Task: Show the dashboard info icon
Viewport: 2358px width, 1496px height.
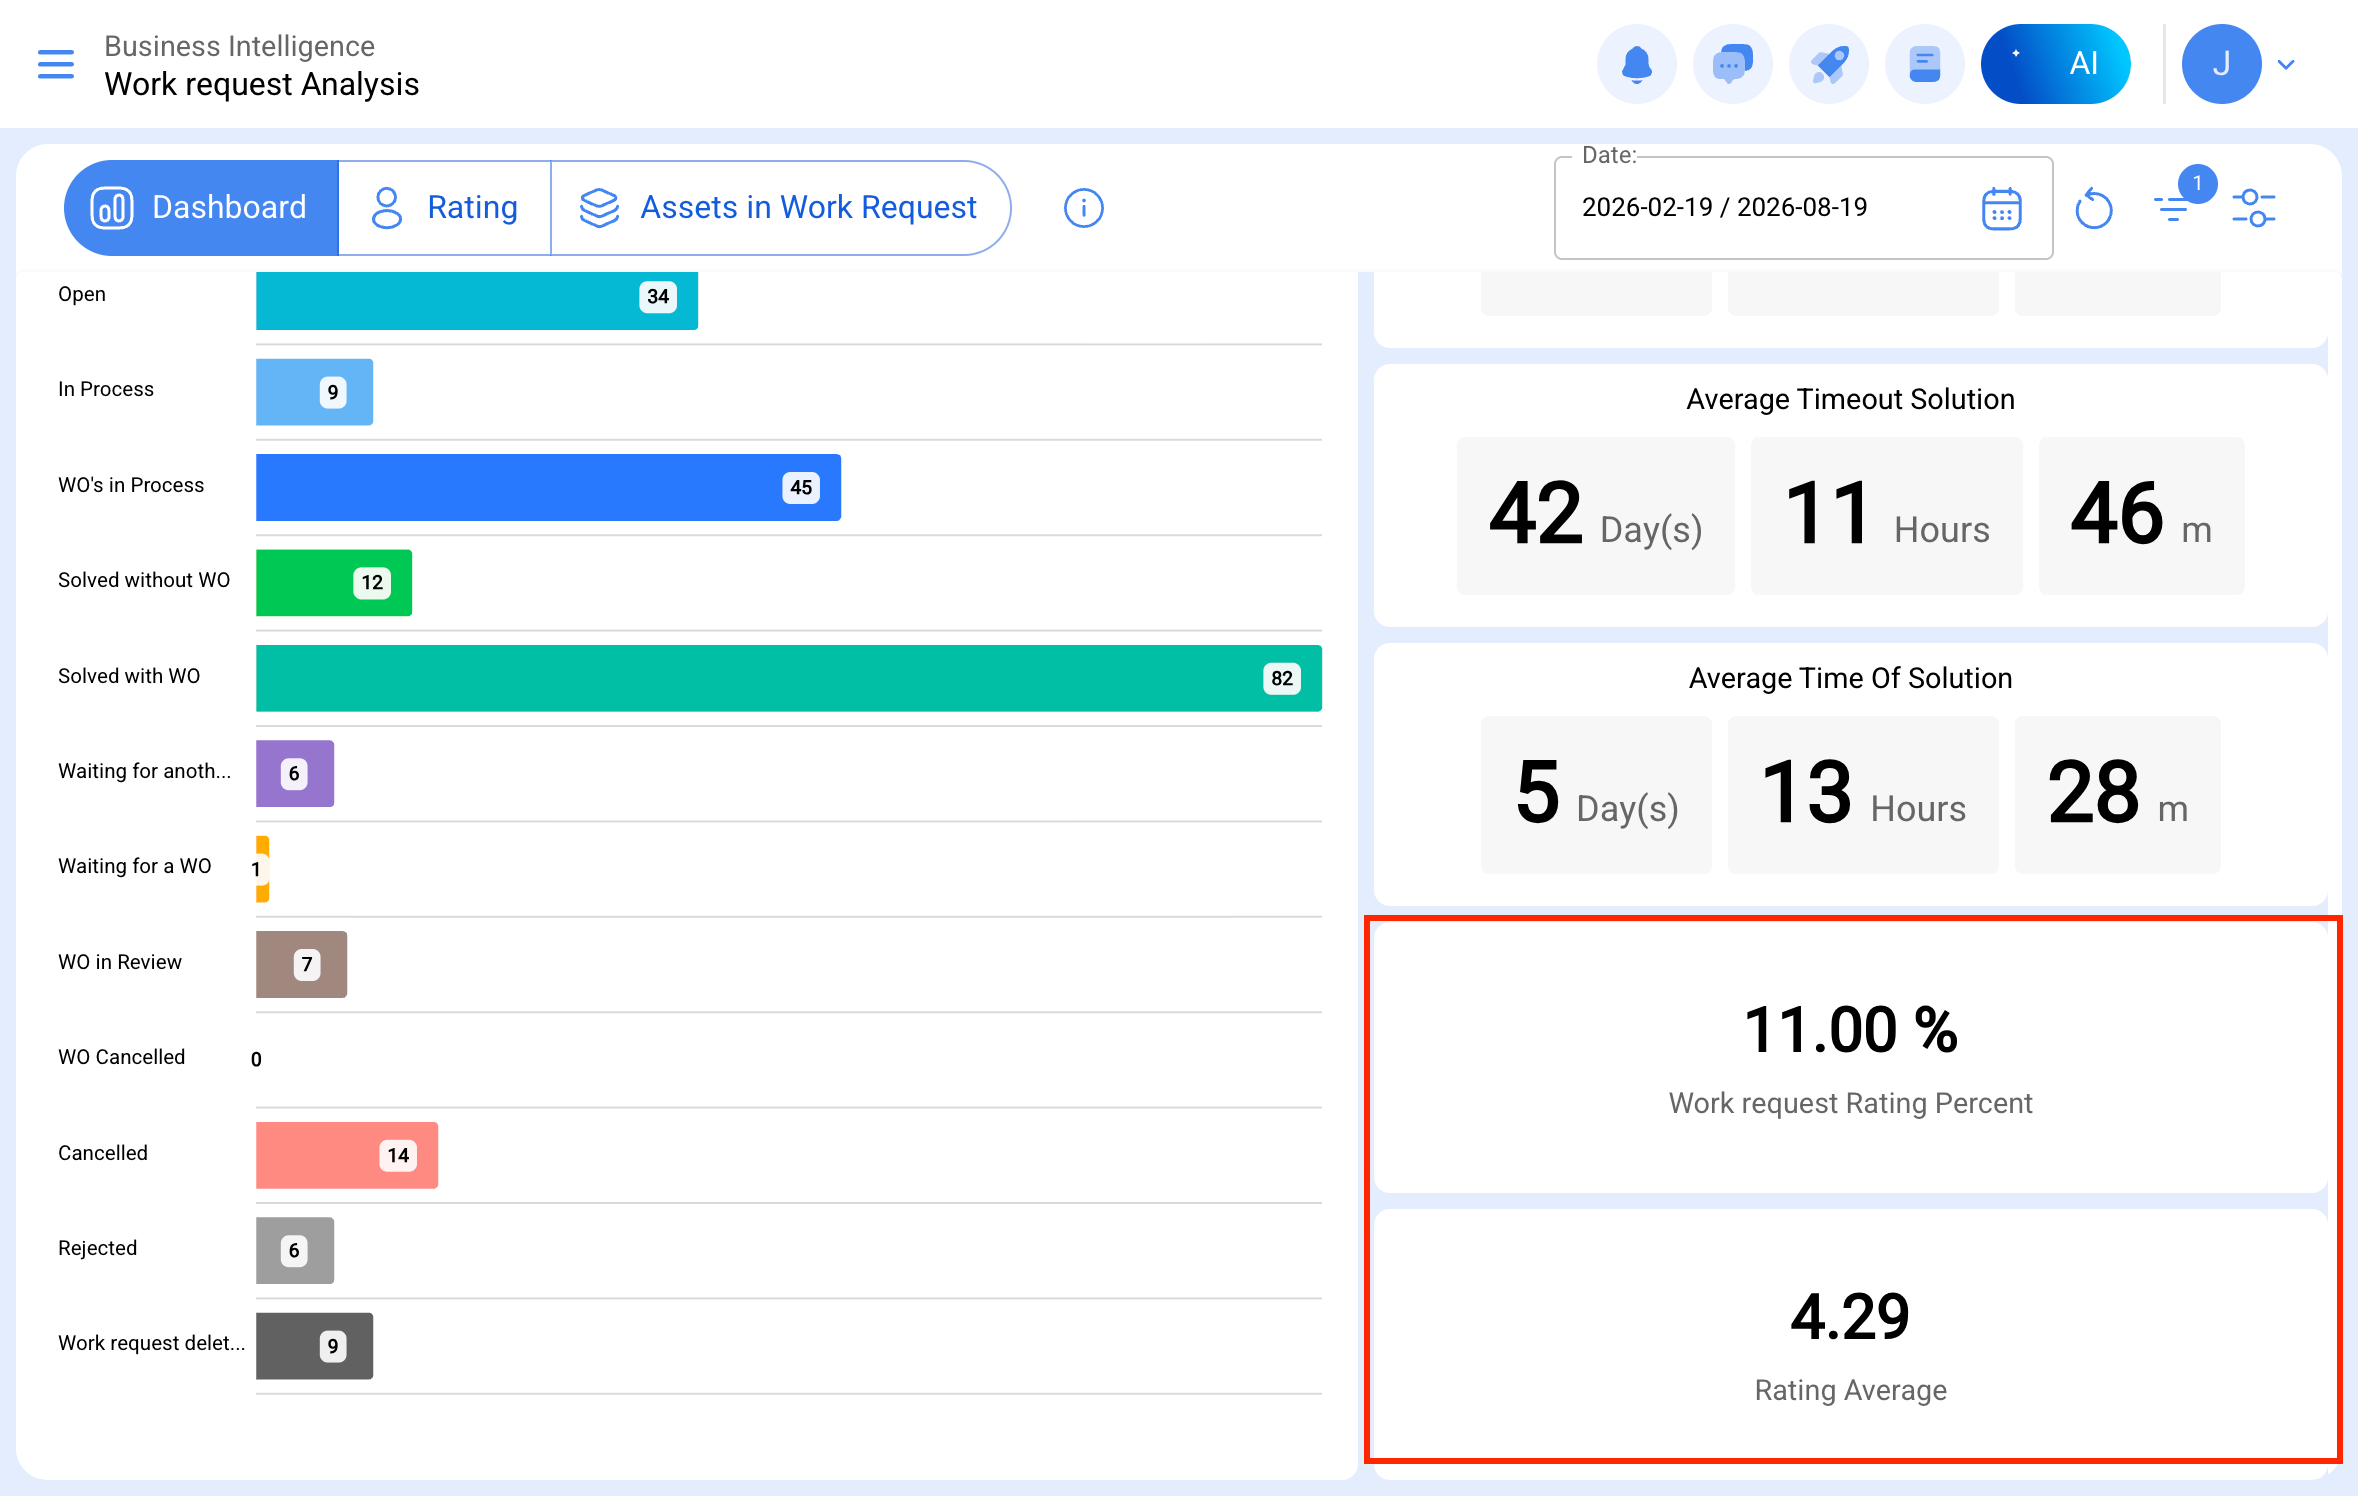Action: click(1084, 208)
